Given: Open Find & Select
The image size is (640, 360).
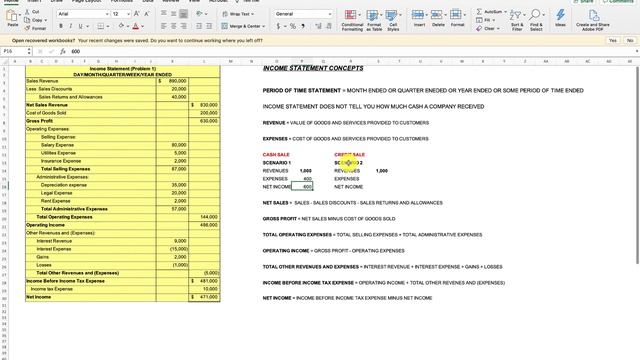Looking at the screenshot, I should tap(536, 20).
